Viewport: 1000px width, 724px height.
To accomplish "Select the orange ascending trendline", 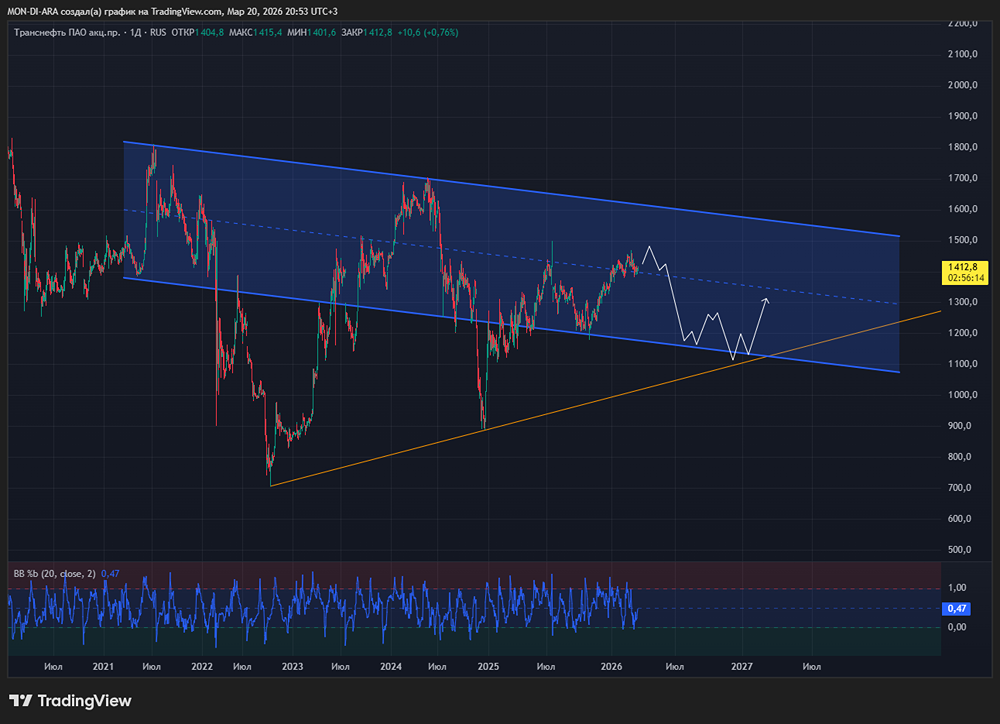I will (606, 399).
